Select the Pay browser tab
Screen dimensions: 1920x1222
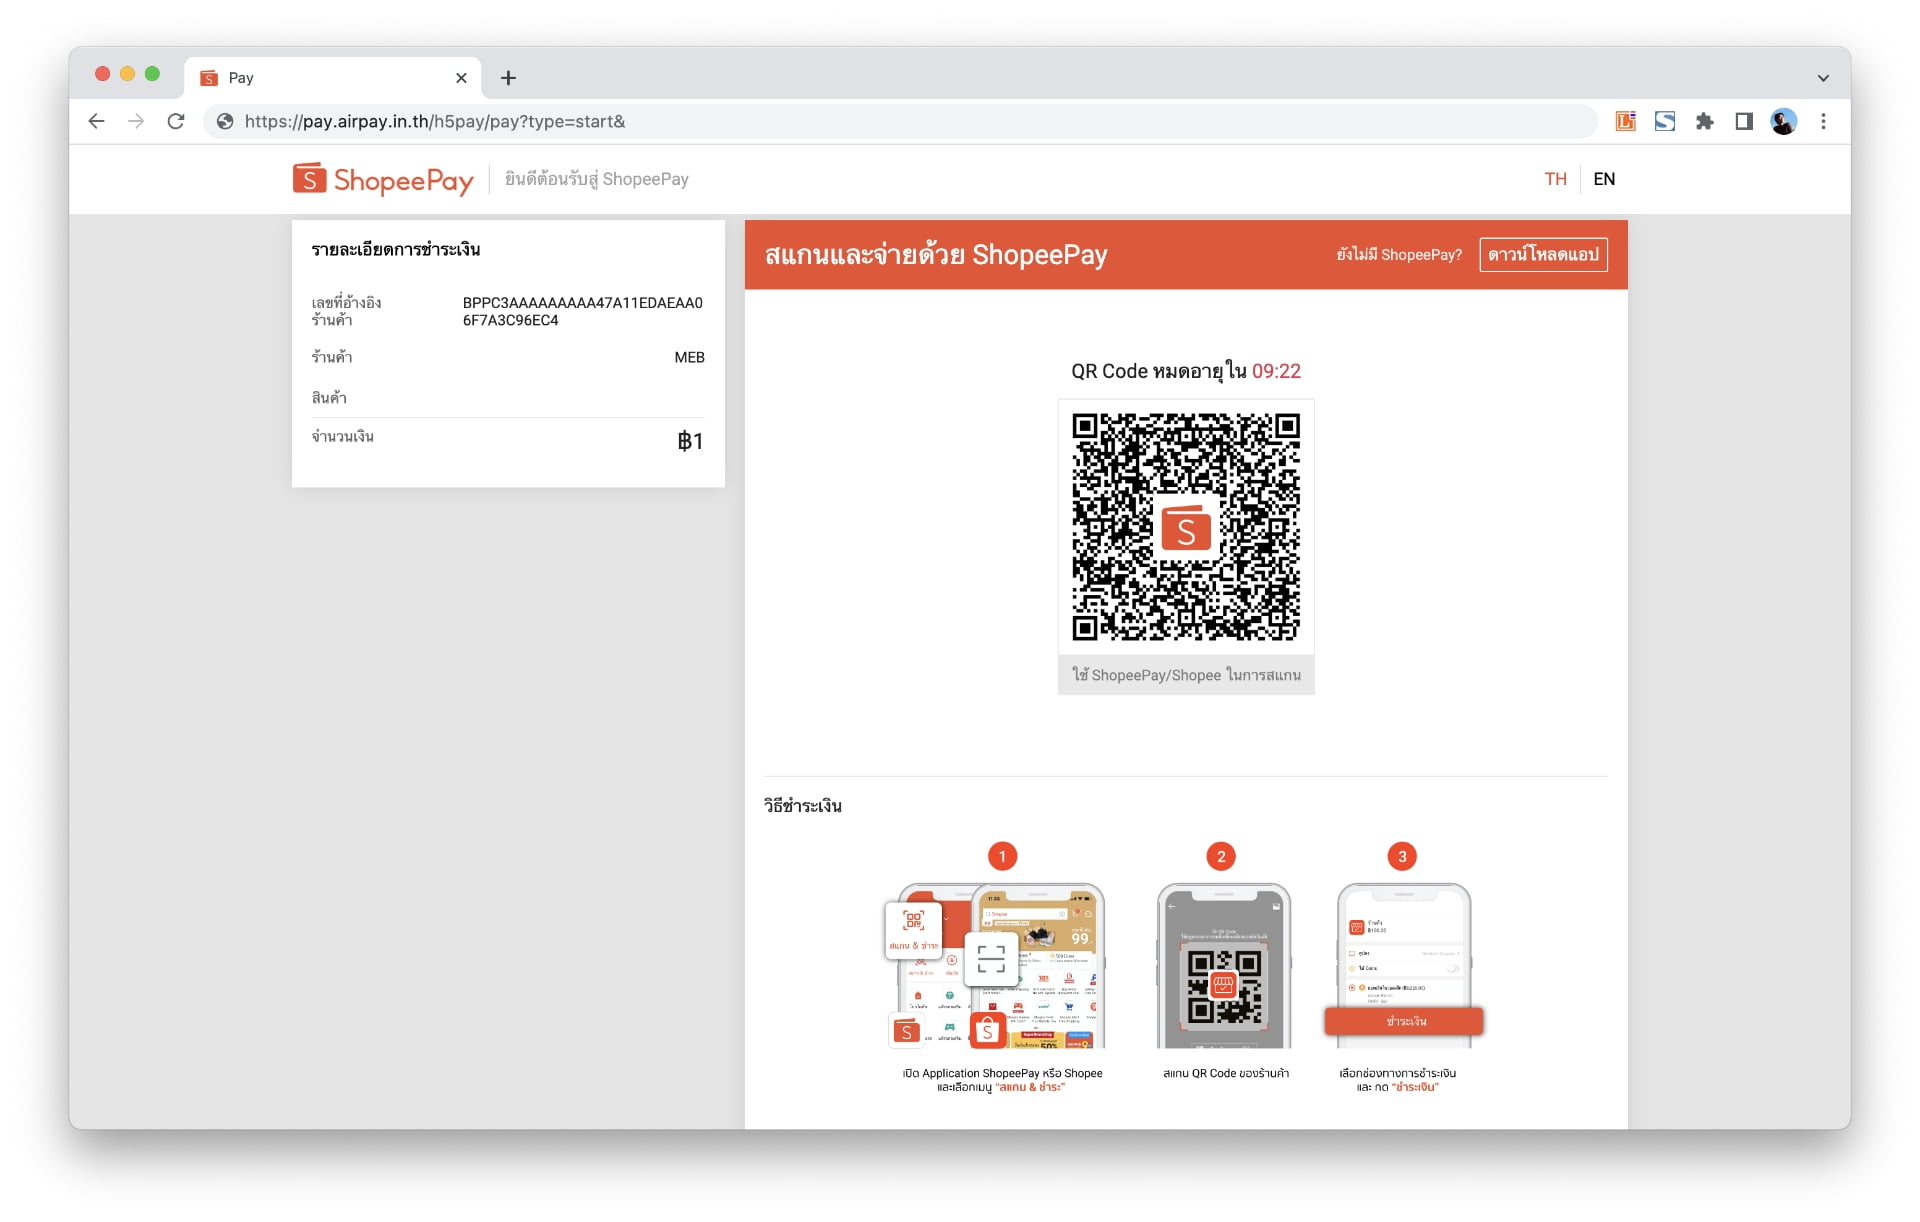tap(333, 78)
